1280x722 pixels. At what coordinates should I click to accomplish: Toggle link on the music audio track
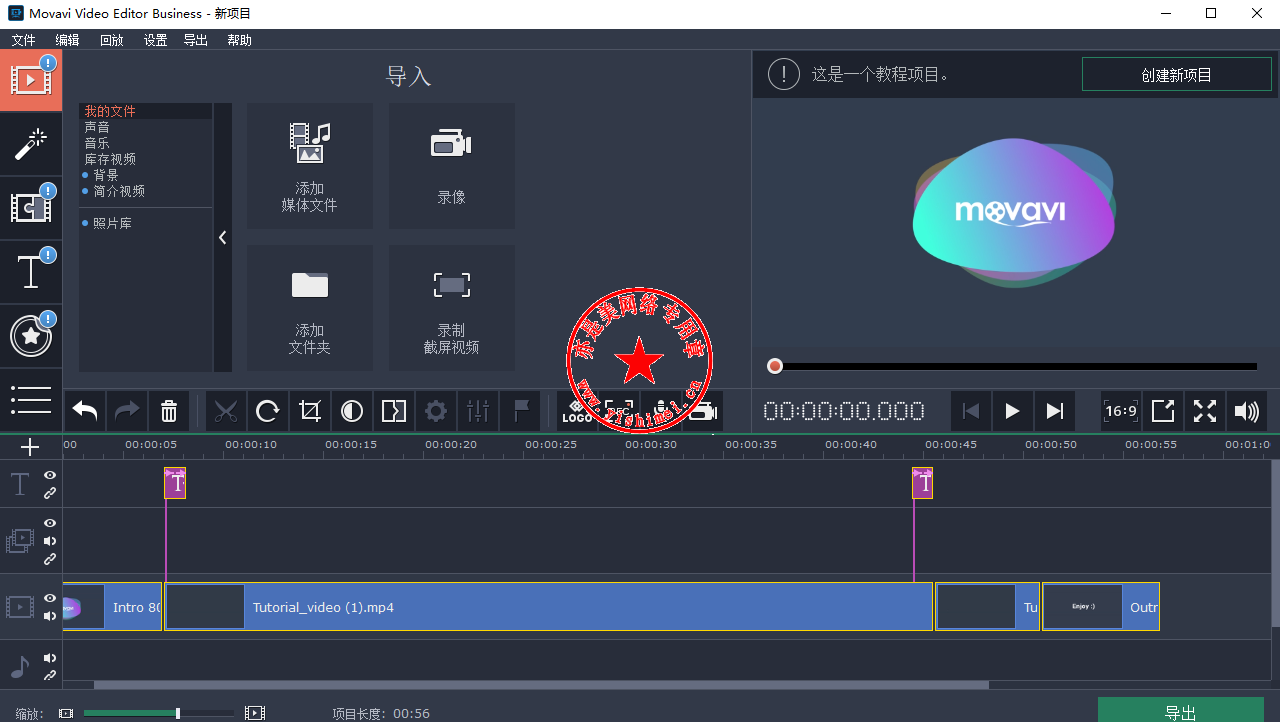point(50,676)
